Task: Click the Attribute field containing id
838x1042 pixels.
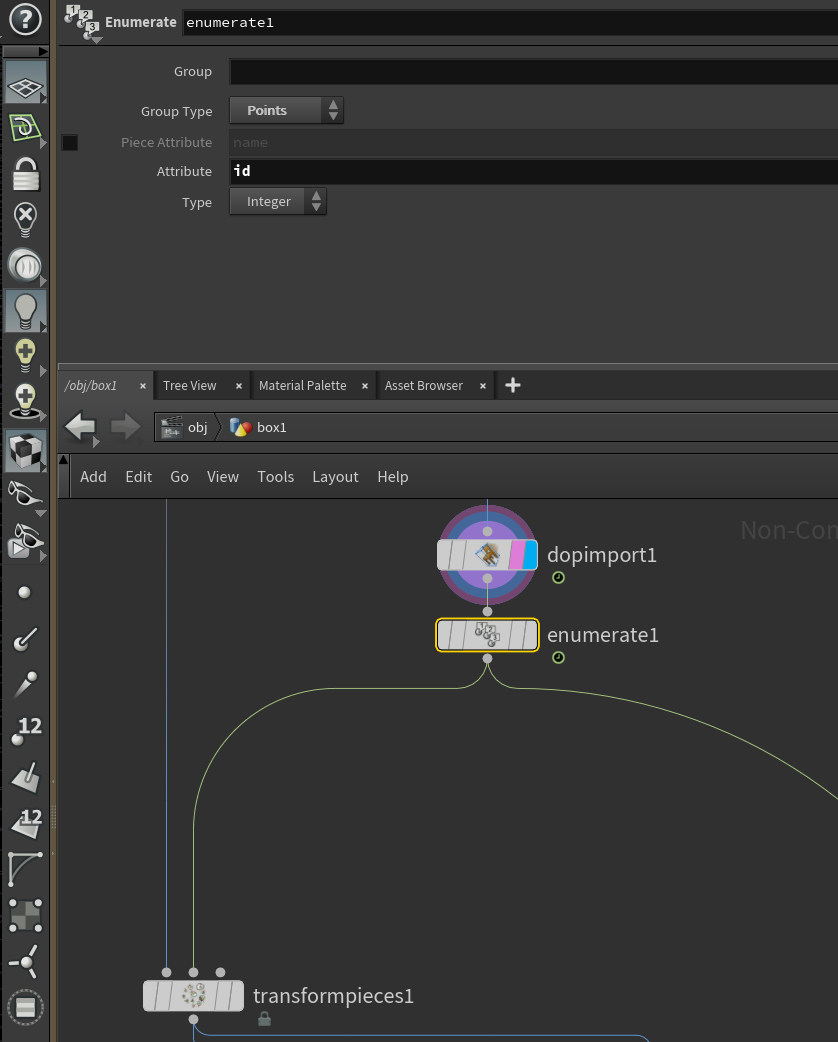Action: [x=534, y=171]
